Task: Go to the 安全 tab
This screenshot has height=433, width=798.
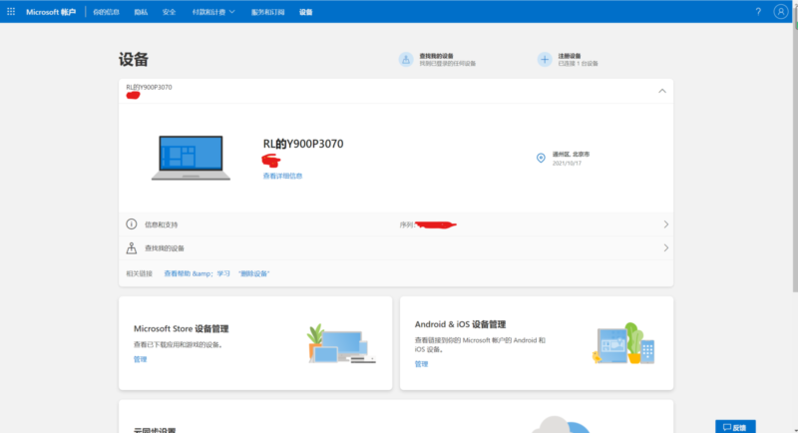Action: coord(169,12)
